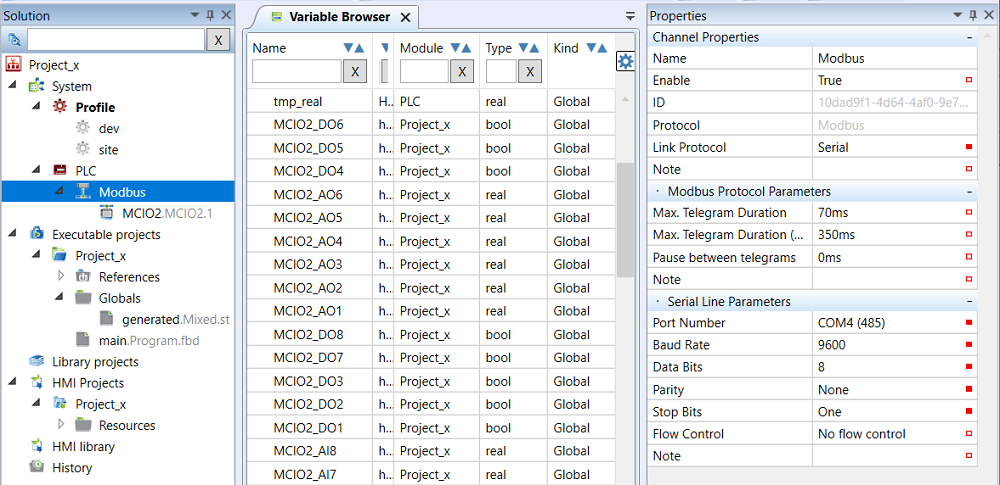The width and height of the screenshot is (1000, 485).
Task: Clear the Type column filter
Action: pos(529,71)
